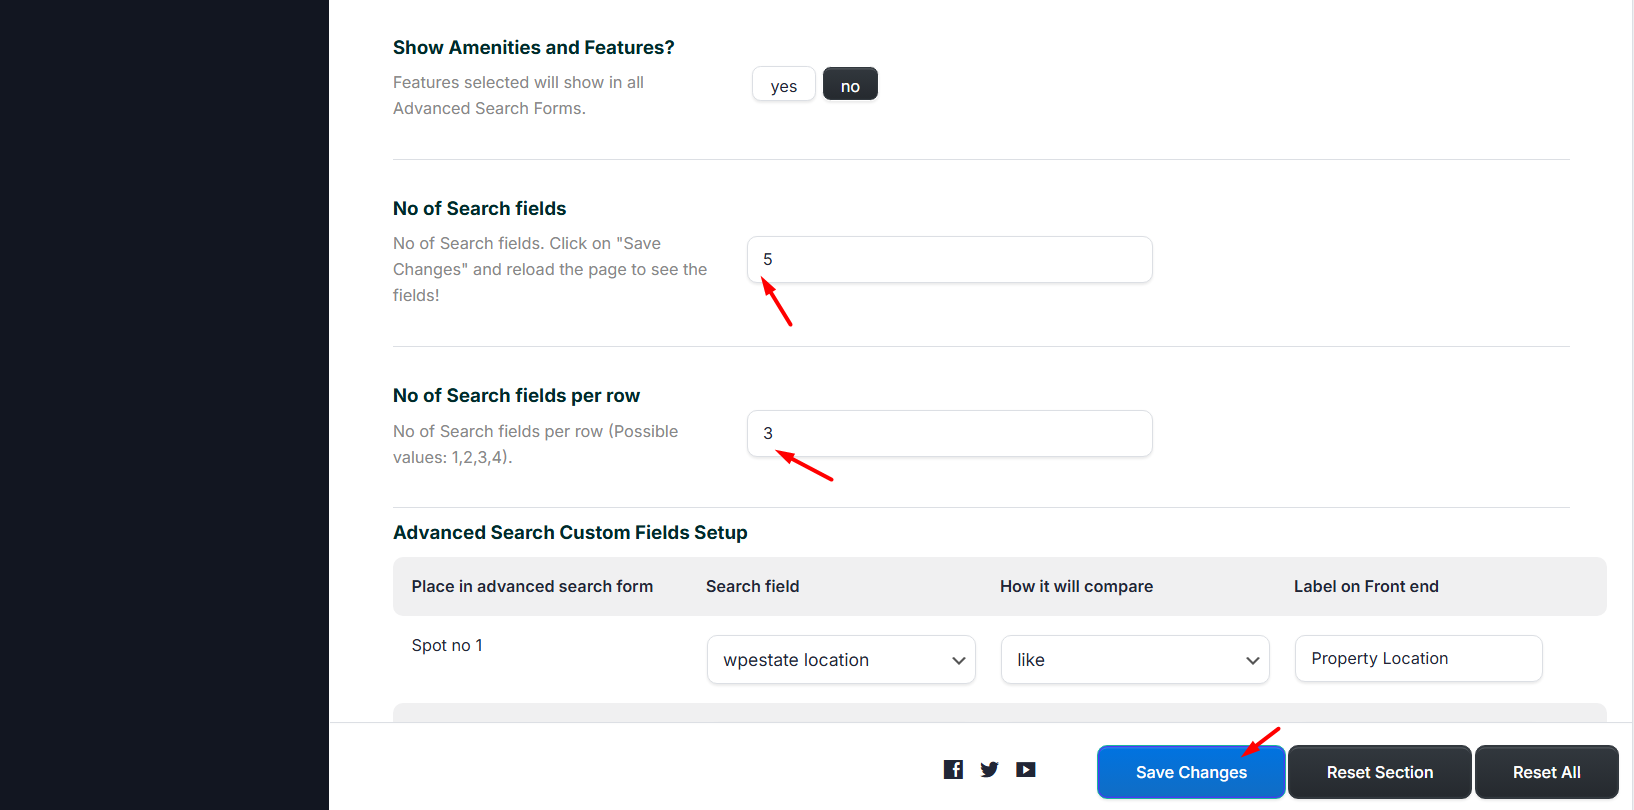Screen dimensions: 1634x810
Task: Click the 'Label on Front end' column header
Action: point(1366,587)
